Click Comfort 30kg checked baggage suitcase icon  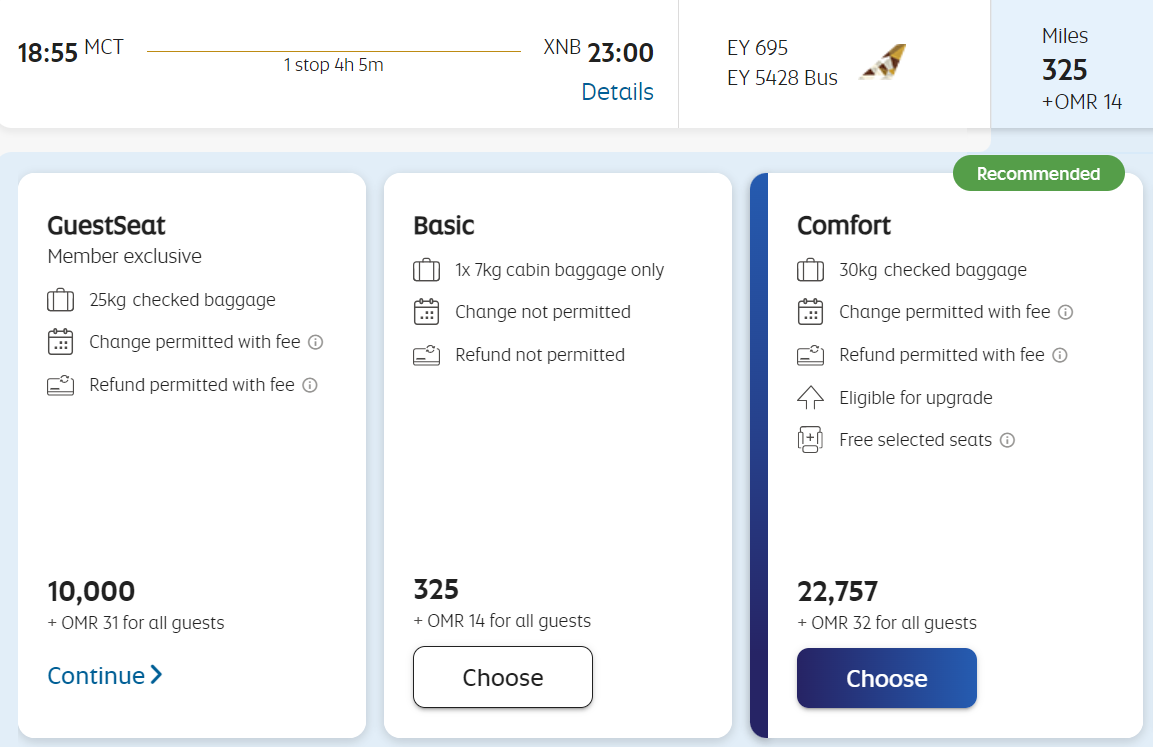click(x=810, y=270)
